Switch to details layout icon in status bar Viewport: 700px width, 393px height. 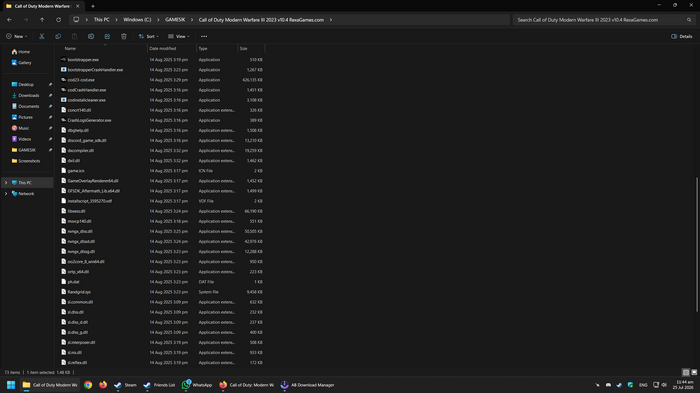(x=686, y=372)
